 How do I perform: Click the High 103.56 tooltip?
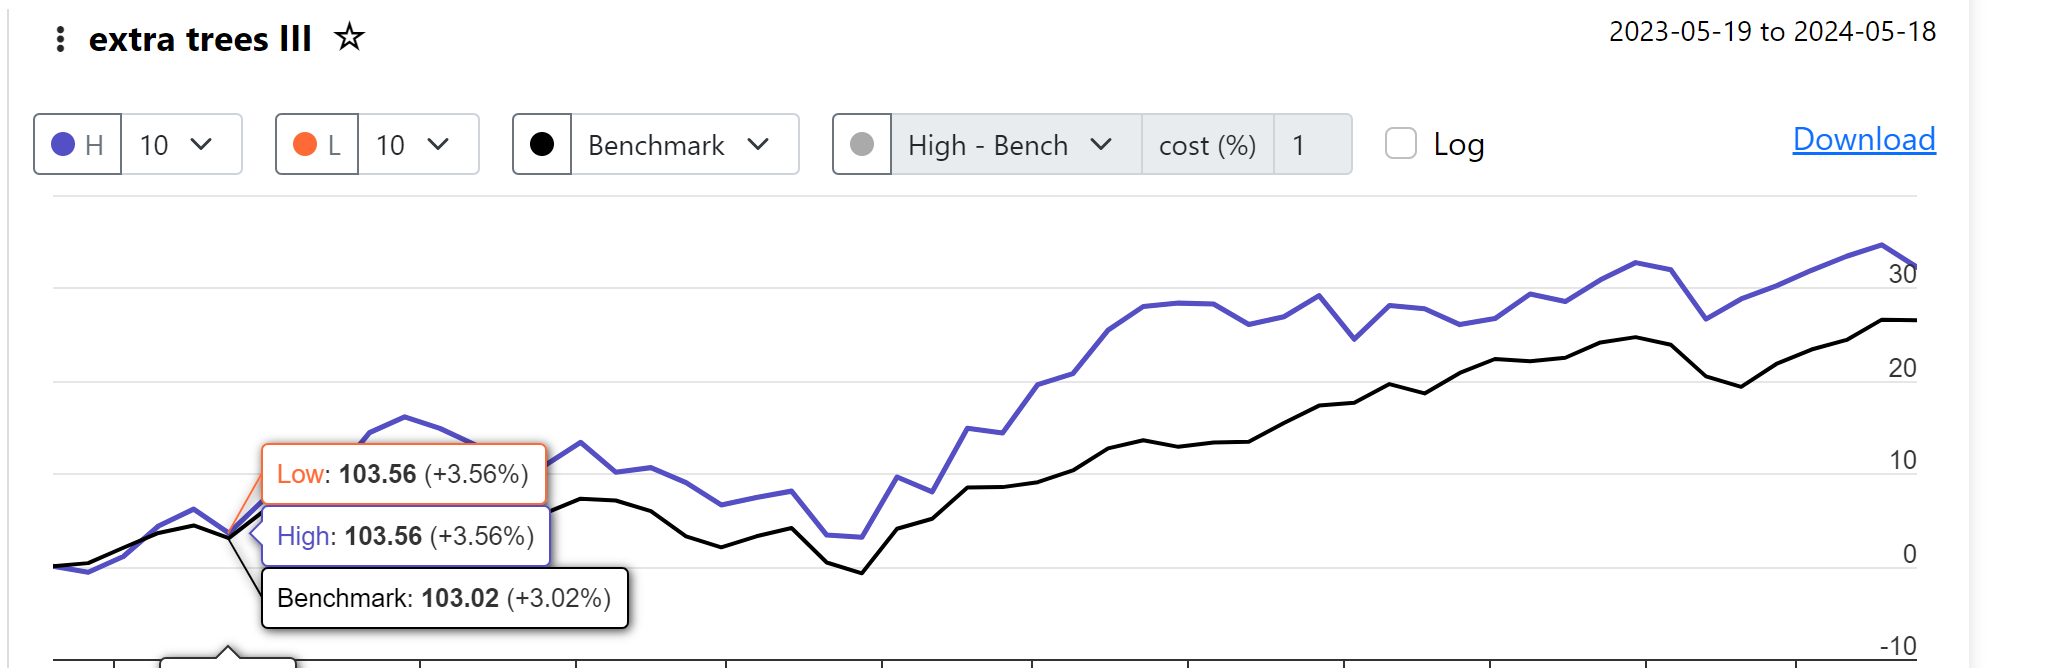tap(406, 536)
